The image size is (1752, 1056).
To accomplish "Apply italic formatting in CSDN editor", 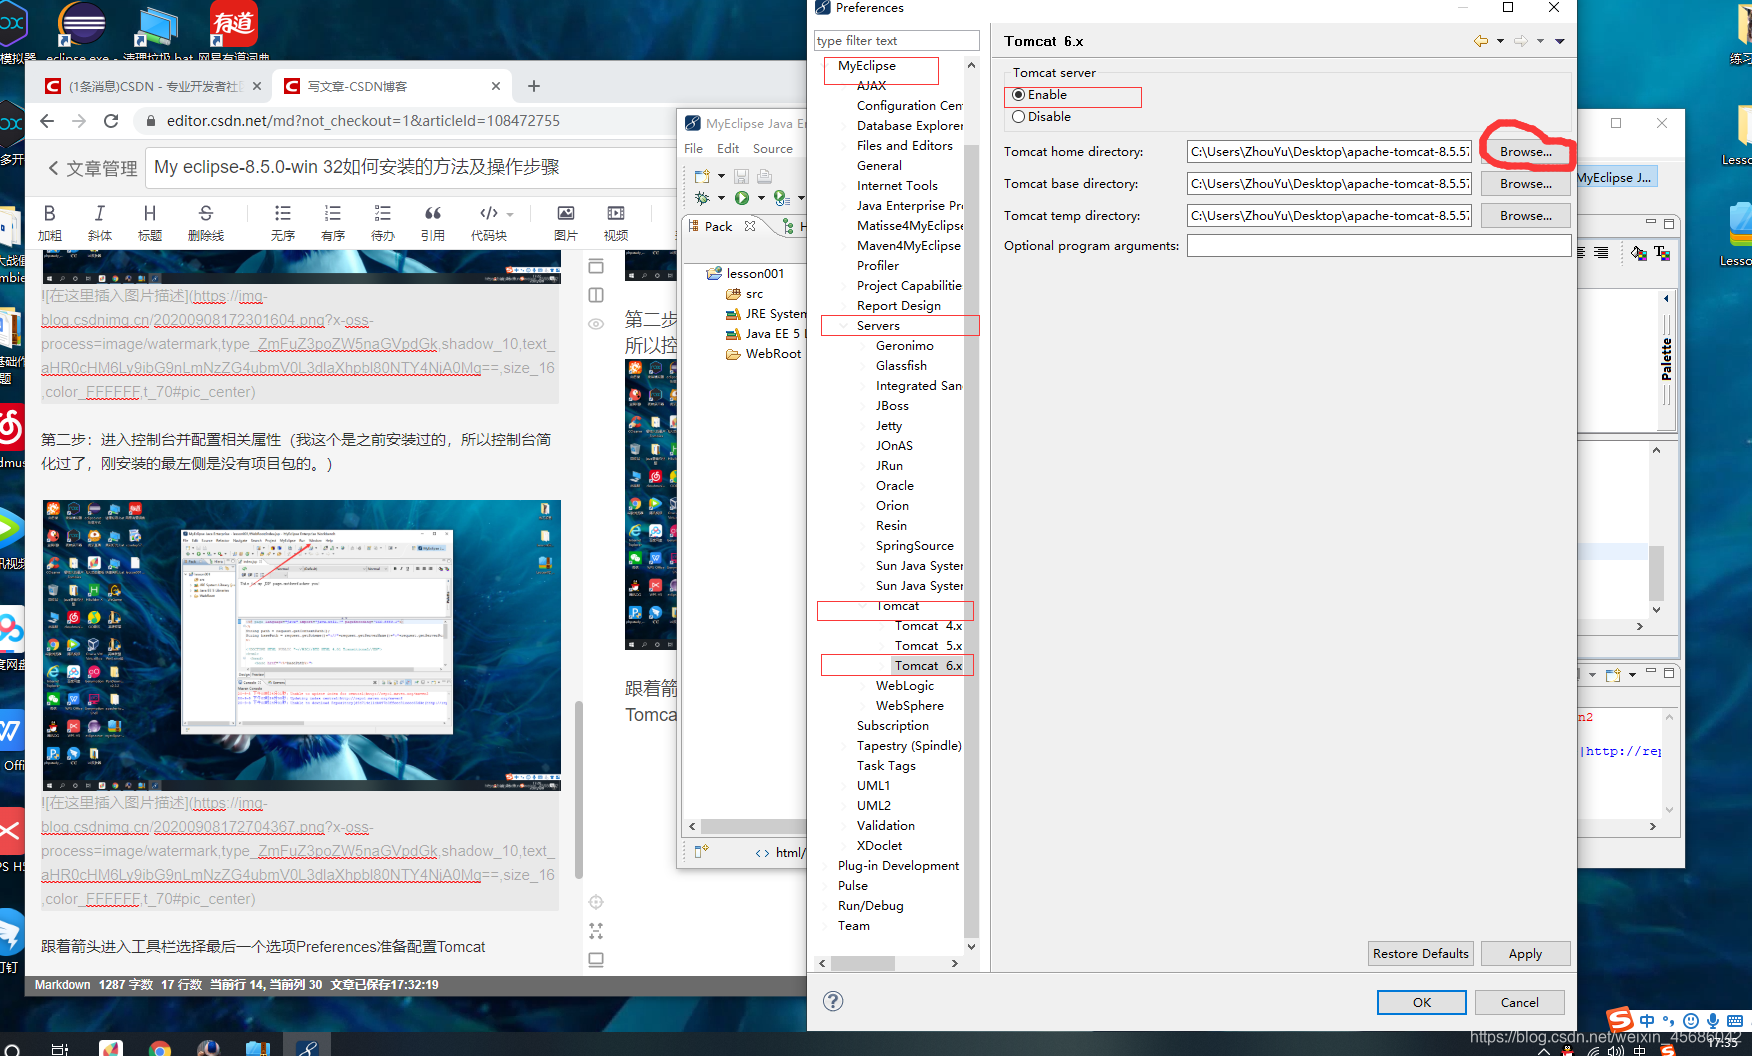I will pos(99,222).
